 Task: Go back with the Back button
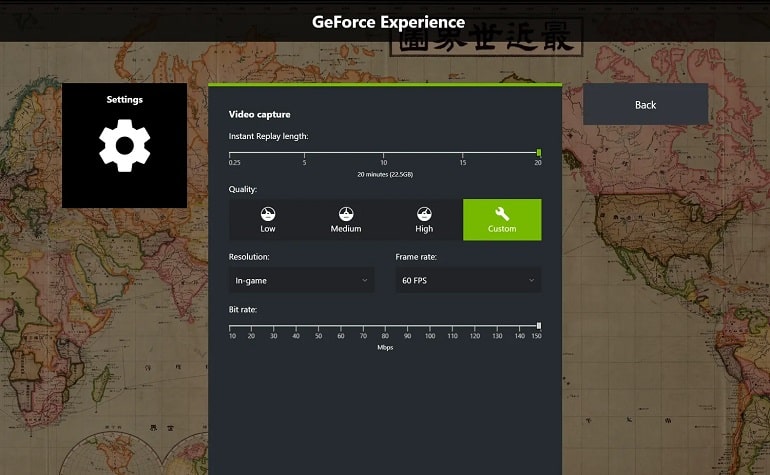[645, 104]
